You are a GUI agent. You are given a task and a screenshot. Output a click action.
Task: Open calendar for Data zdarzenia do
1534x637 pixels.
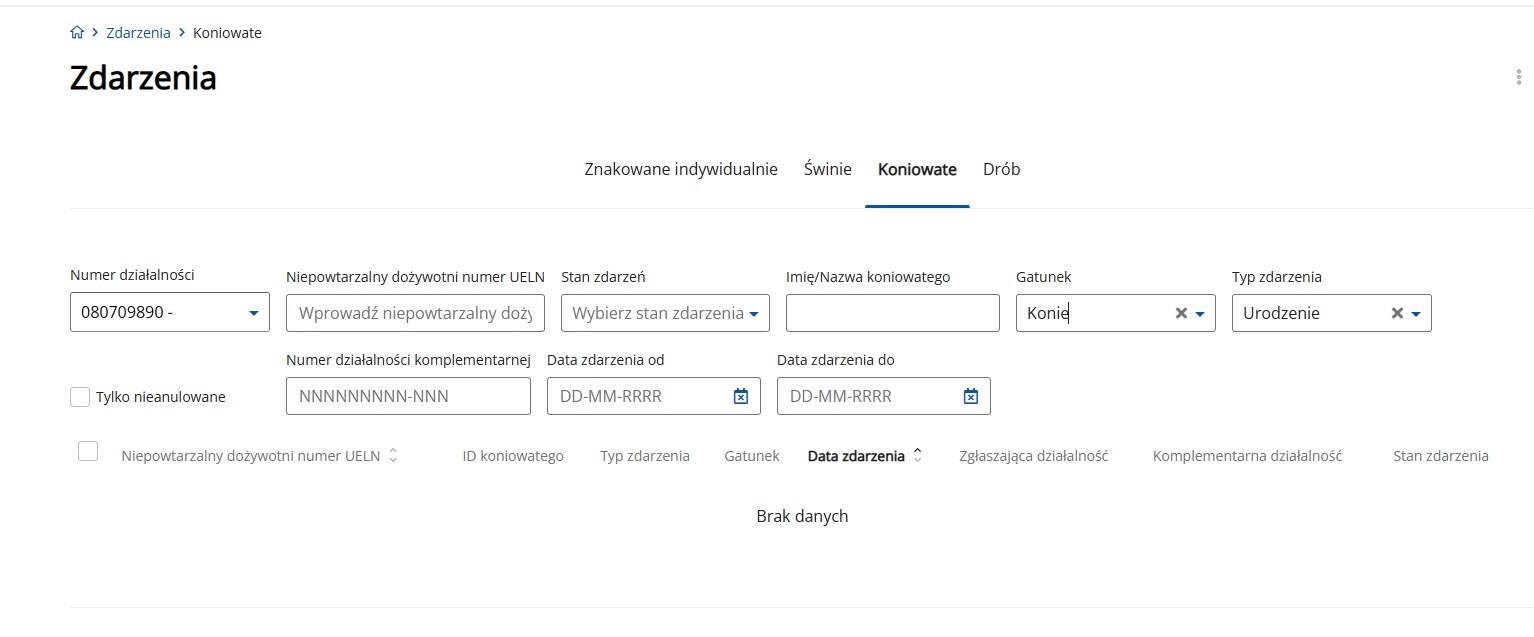coord(970,396)
